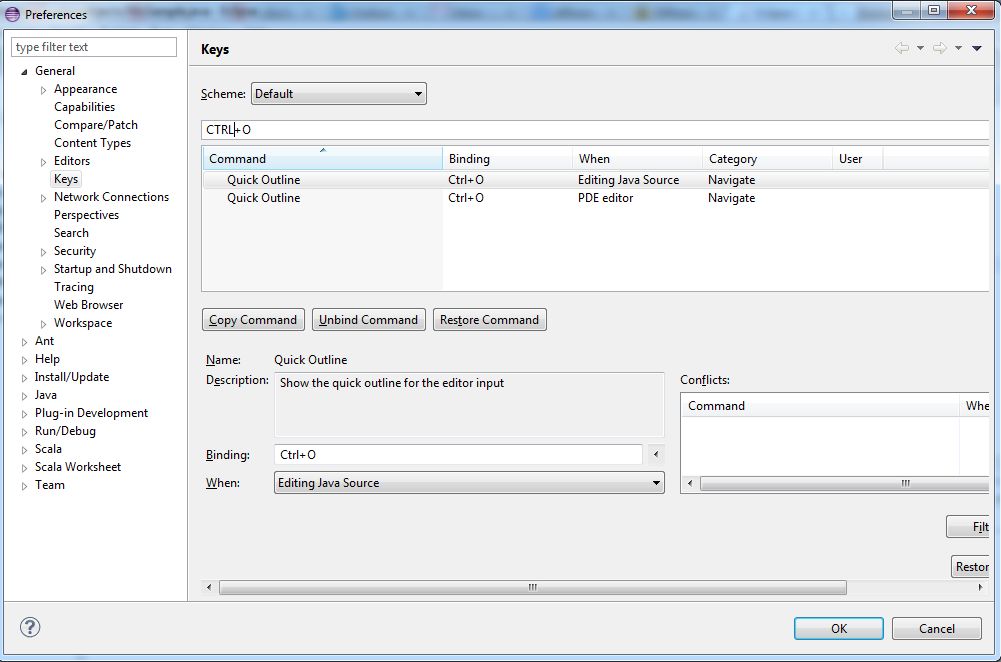This screenshot has width=1001, height=662.
Task: Click the Eclipse icon in the title bar
Action: click(x=12, y=14)
